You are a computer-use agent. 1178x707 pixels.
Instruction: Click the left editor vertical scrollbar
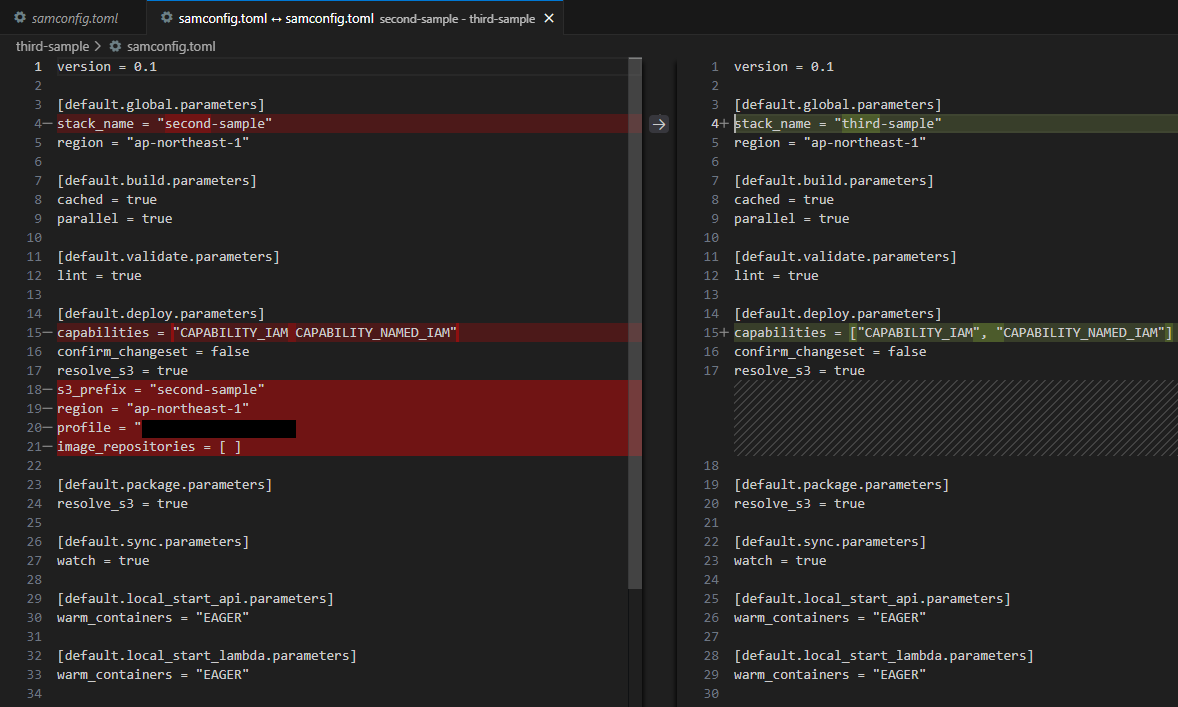coord(635,323)
